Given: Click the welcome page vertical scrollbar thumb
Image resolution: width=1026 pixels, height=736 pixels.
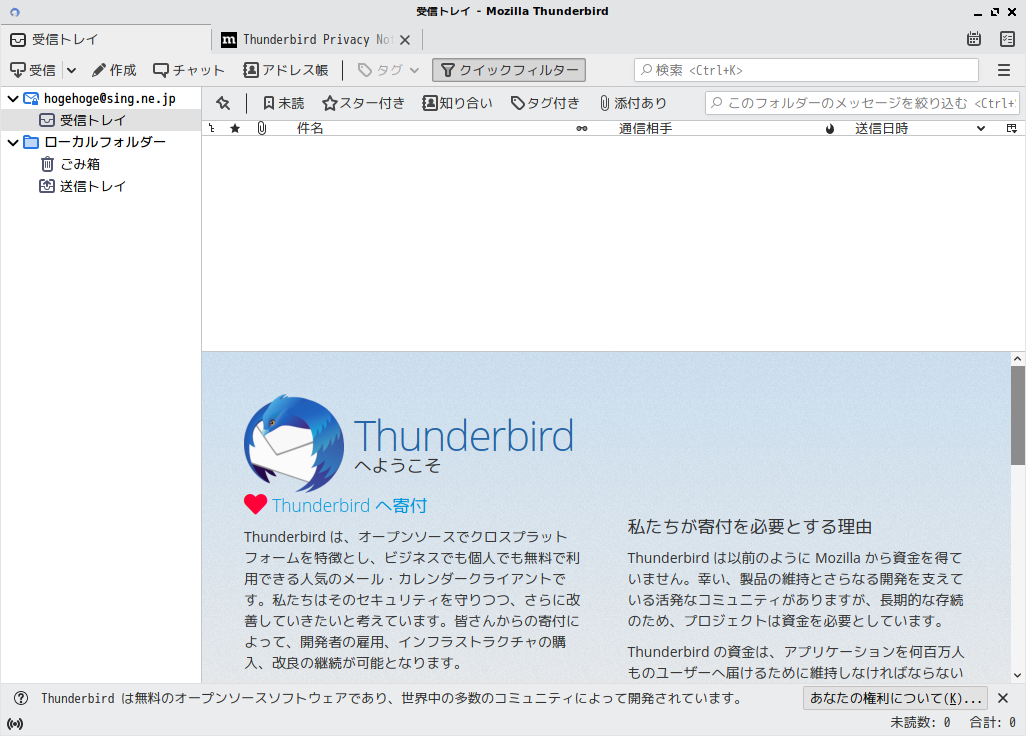Looking at the screenshot, I should tap(1017, 416).
